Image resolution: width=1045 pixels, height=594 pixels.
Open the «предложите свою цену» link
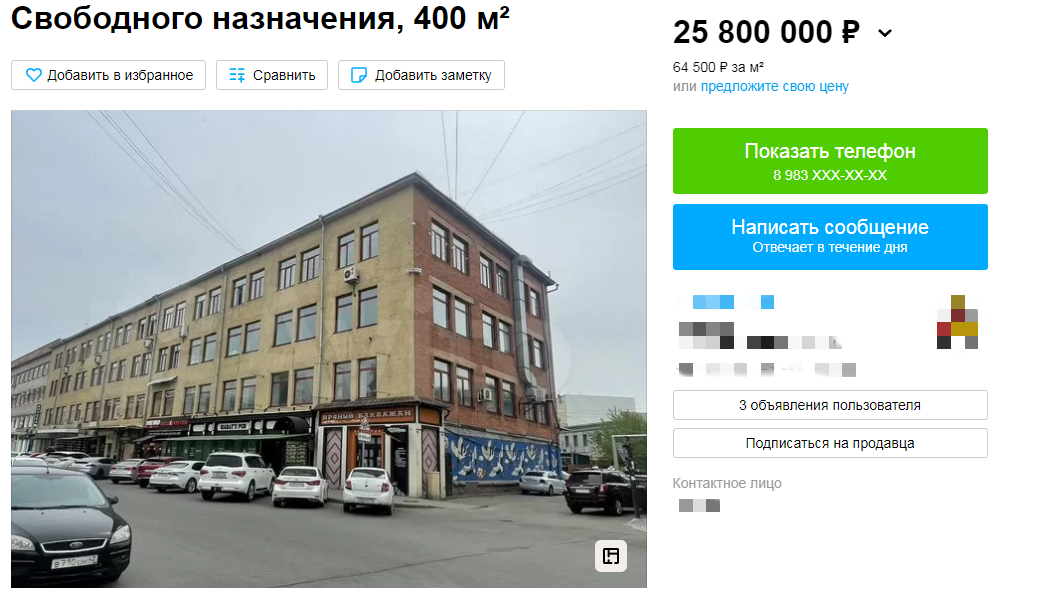[x=774, y=87]
